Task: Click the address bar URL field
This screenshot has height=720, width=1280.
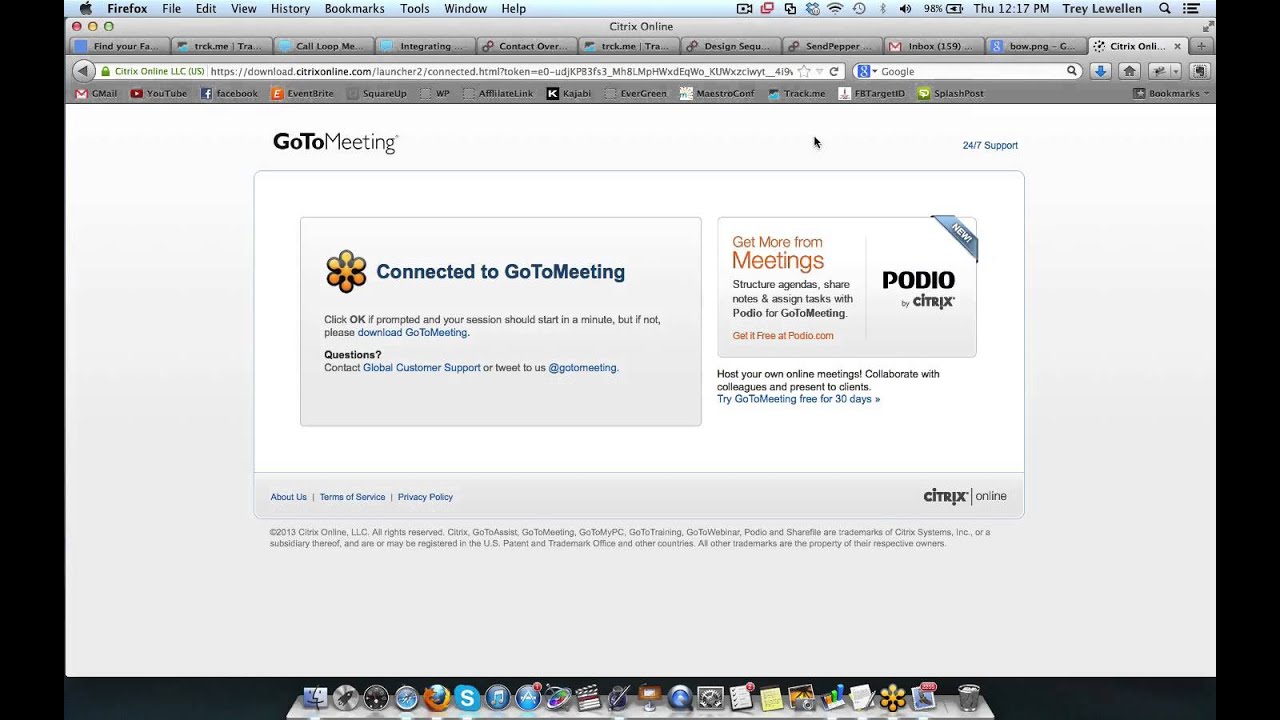Action: point(500,71)
